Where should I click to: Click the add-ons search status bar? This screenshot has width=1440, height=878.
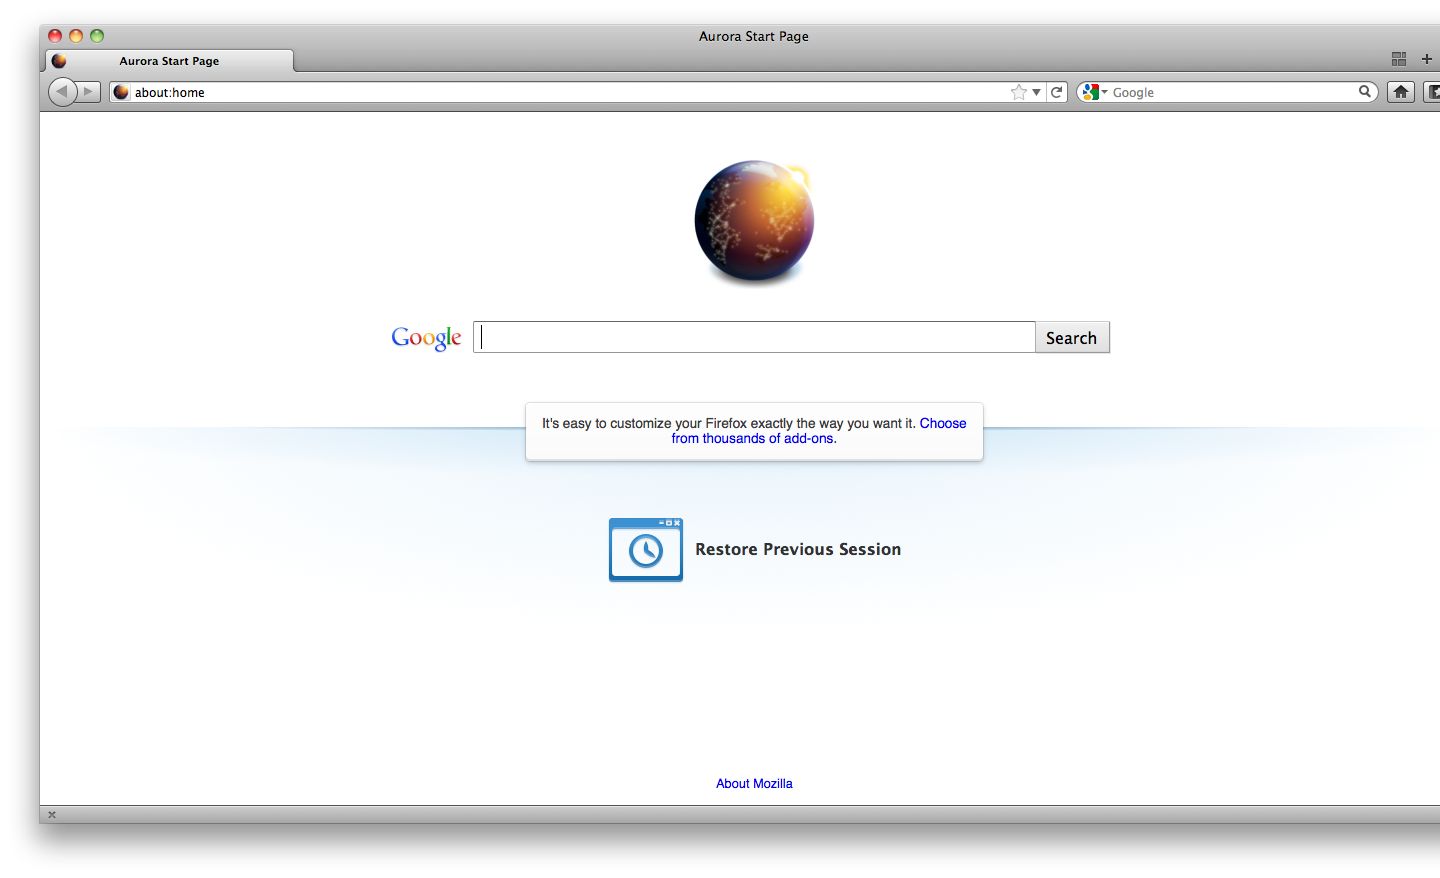click(754, 431)
